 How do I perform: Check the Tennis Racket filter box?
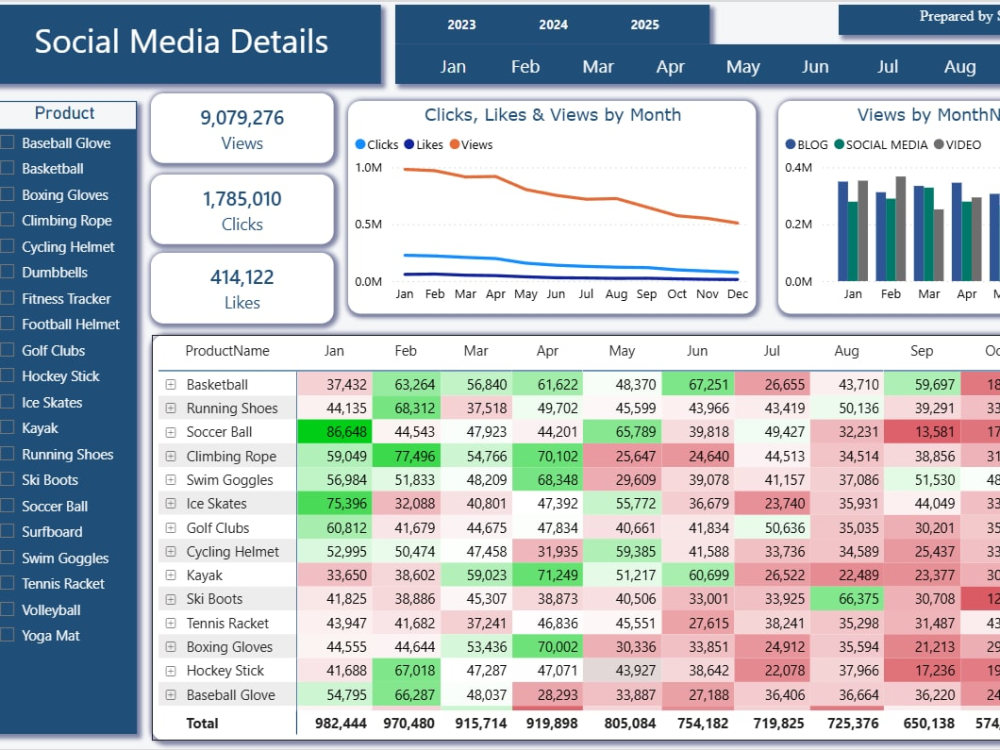tap(7, 583)
